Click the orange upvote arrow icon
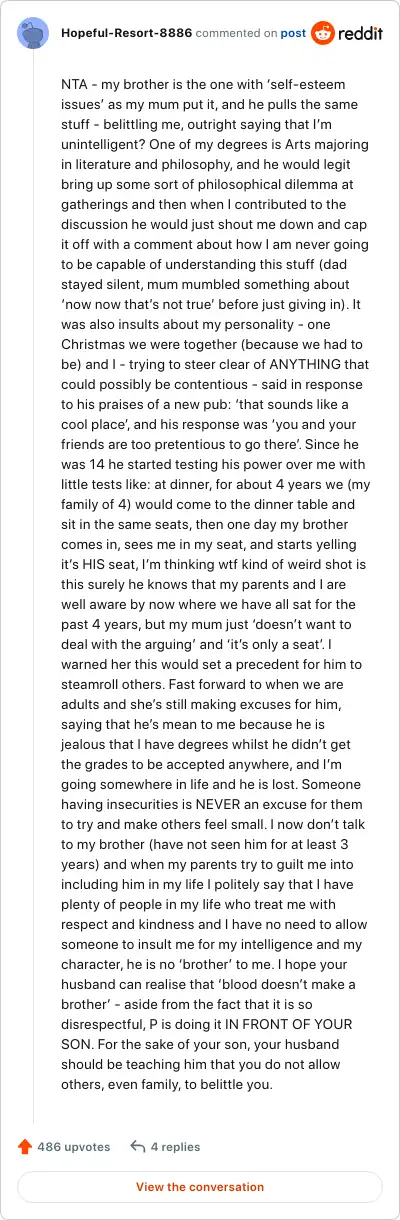 (x=25, y=1147)
